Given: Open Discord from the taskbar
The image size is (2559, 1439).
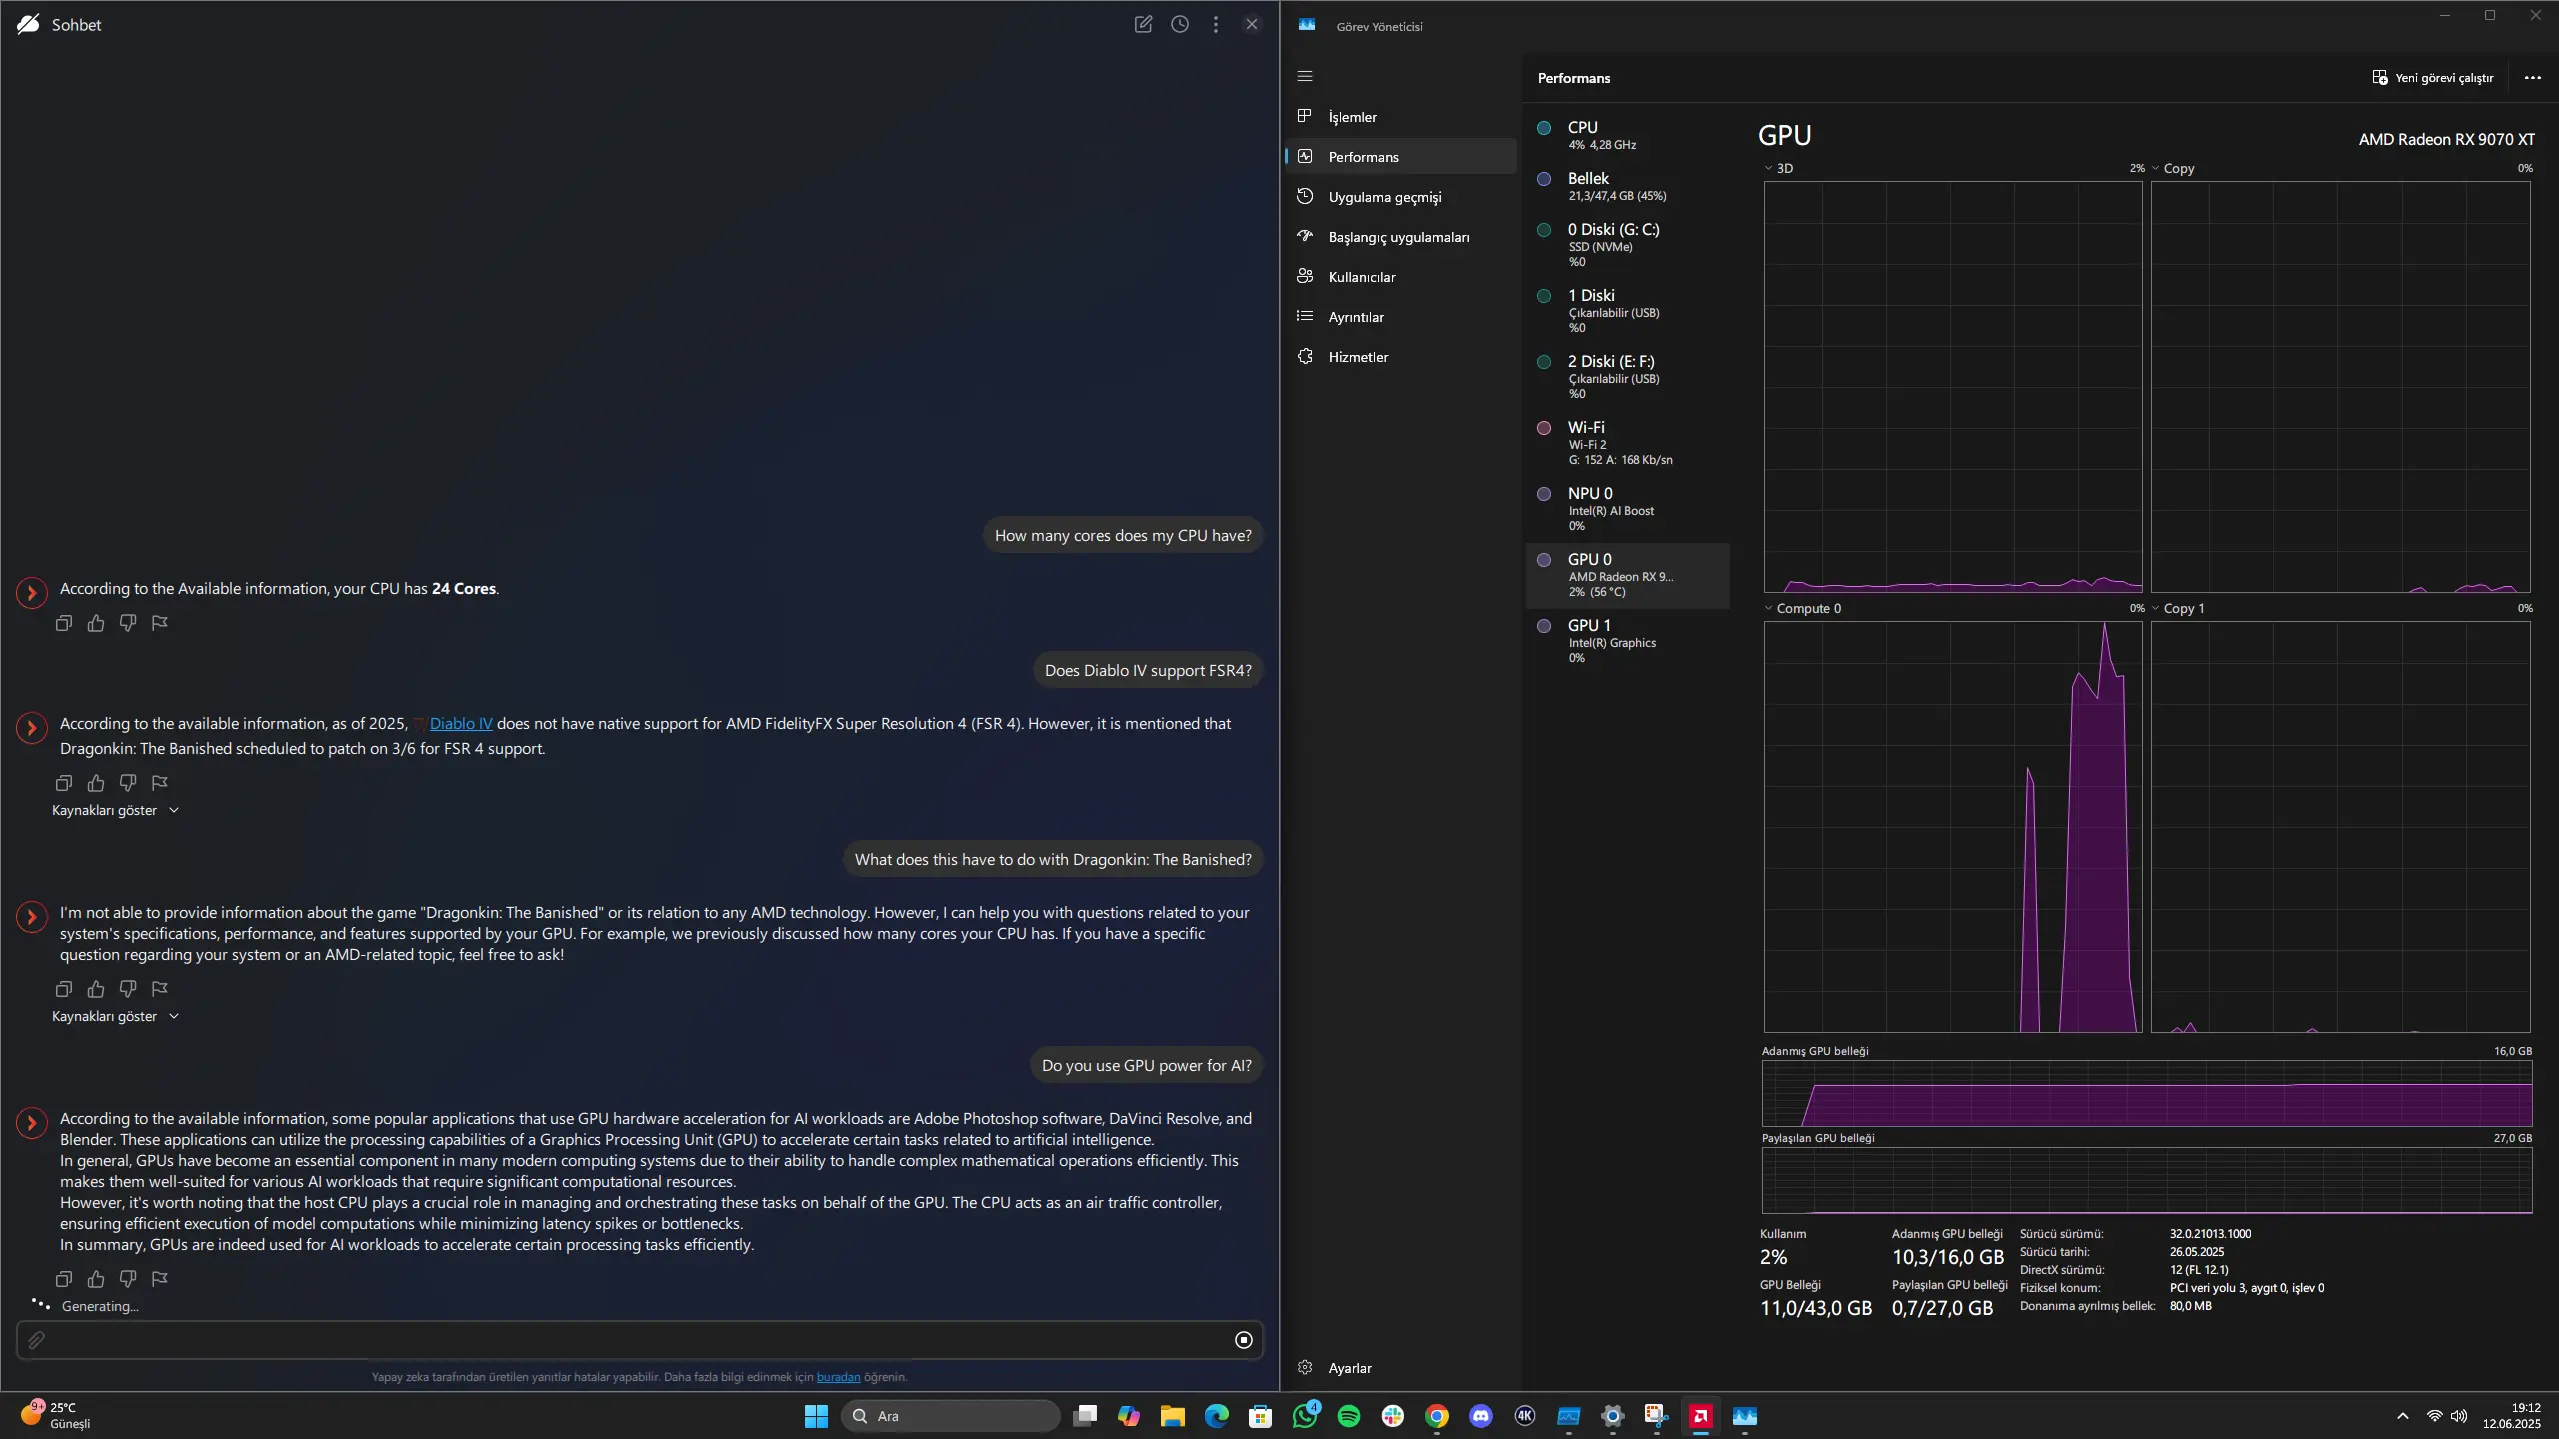Looking at the screenshot, I should pyautogui.click(x=1481, y=1416).
